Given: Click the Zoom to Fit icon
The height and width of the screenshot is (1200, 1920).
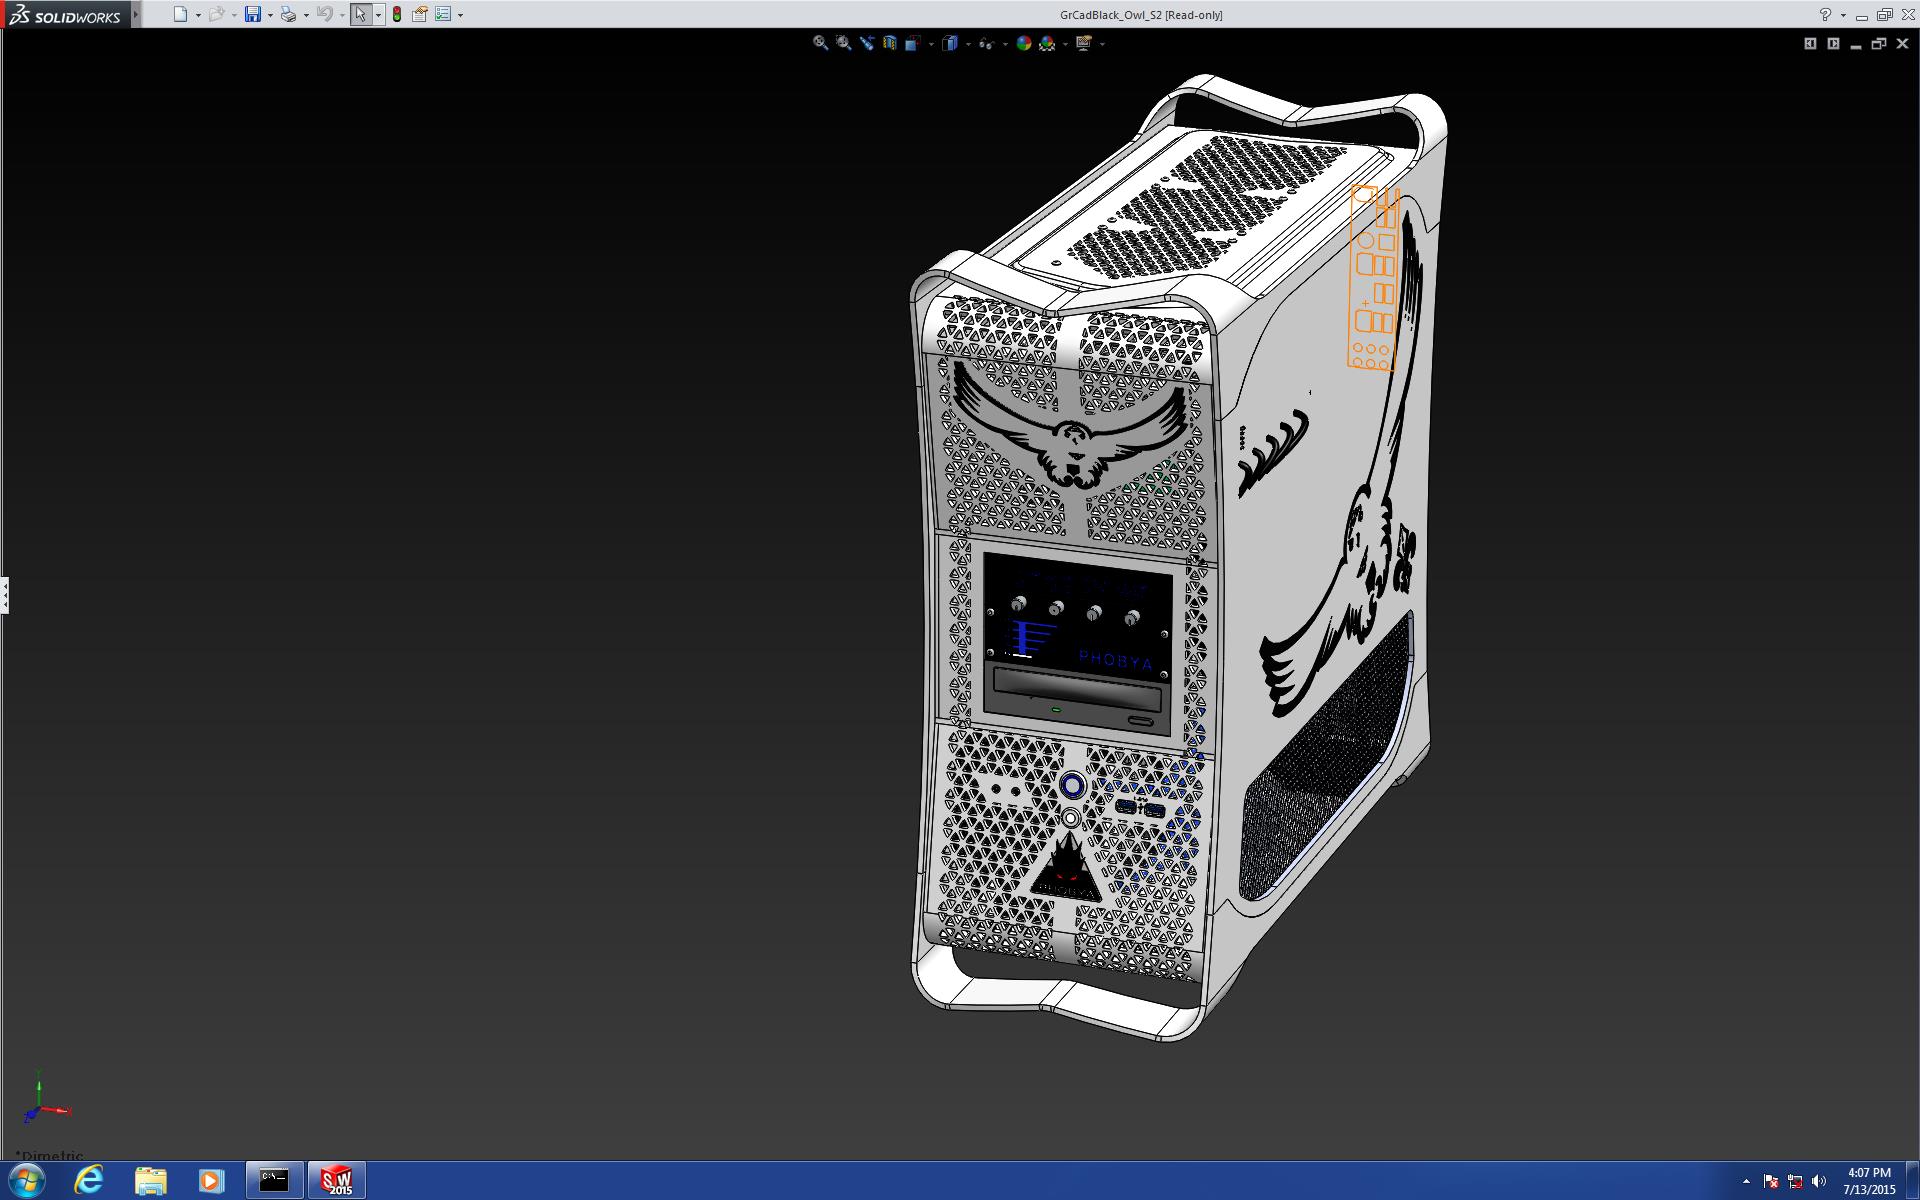Looking at the screenshot, I should point(820,43).
